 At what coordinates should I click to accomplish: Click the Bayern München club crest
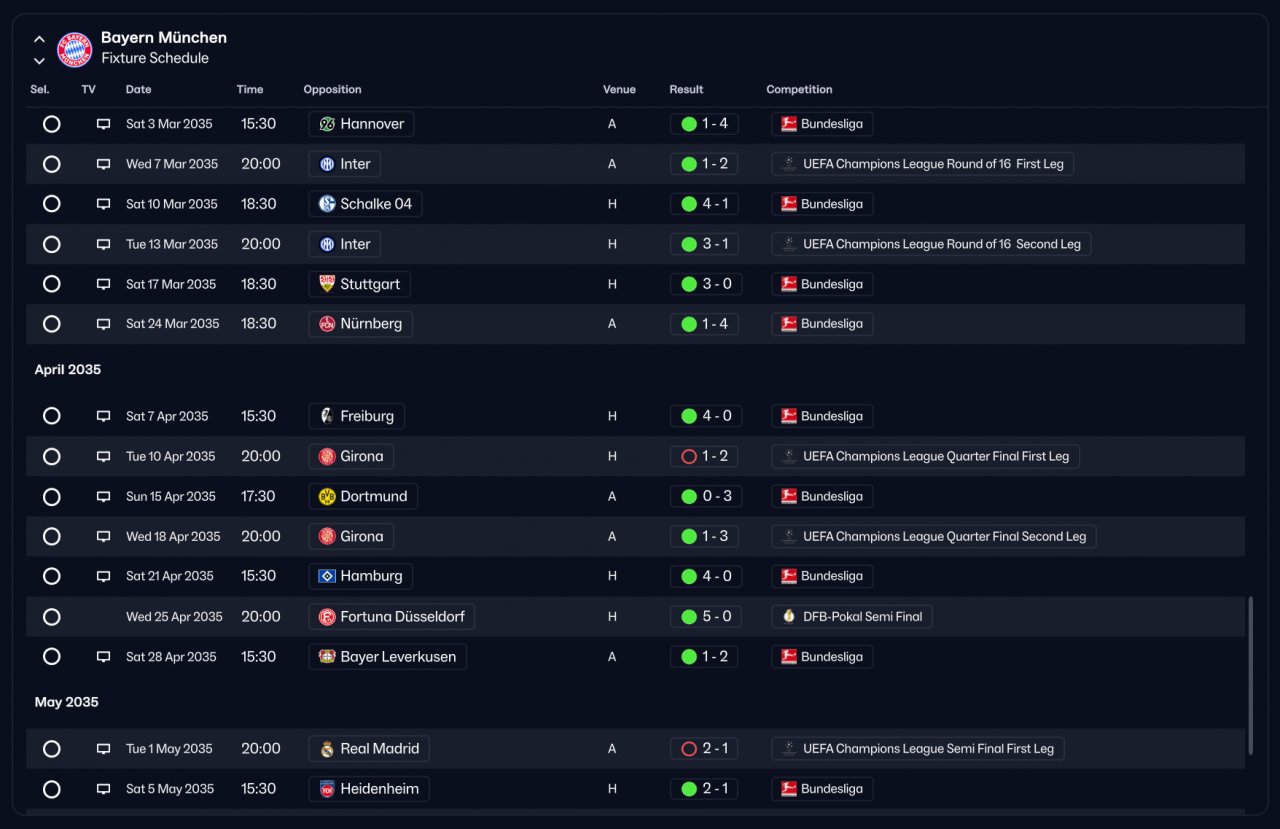point(75,49)
